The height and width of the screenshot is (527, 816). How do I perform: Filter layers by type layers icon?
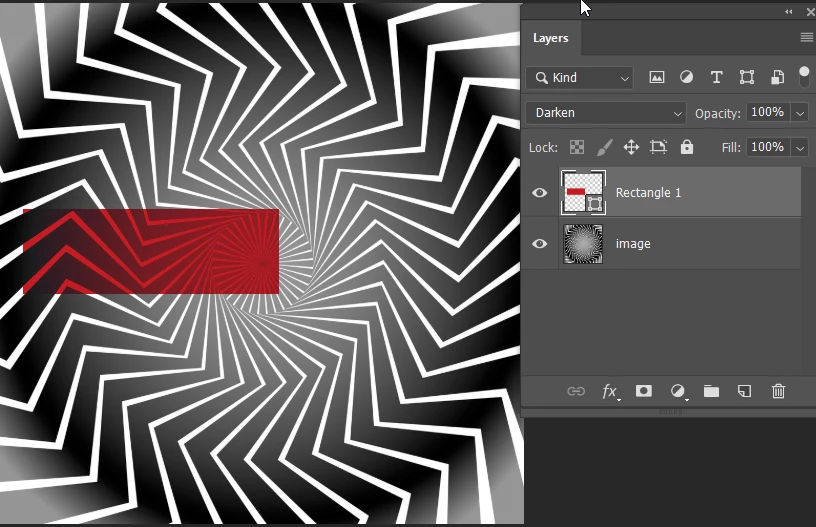click(x=717, y=78)
